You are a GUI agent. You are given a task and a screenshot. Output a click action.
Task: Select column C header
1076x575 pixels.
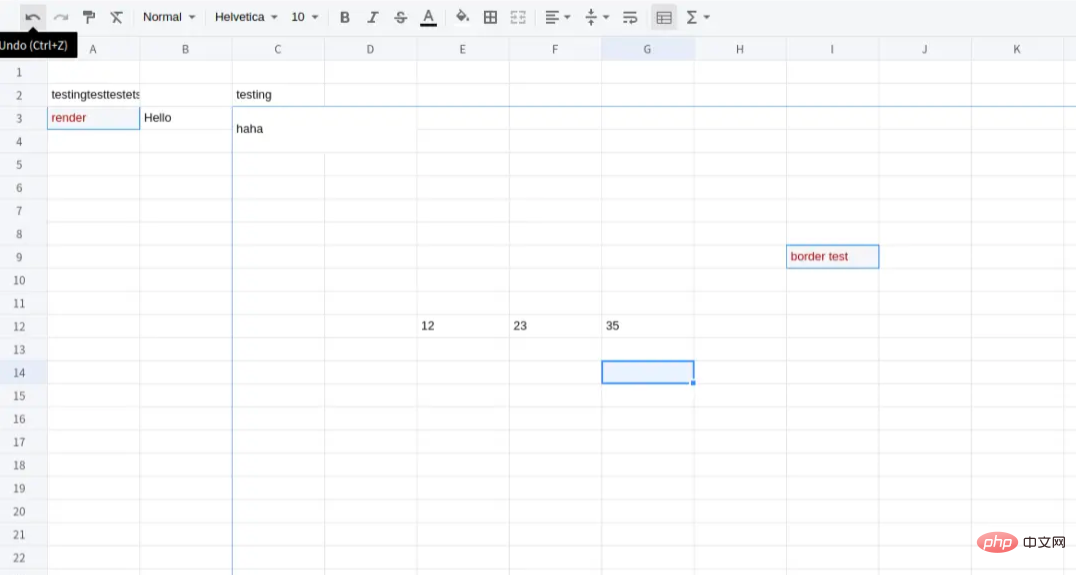(278, 49)
